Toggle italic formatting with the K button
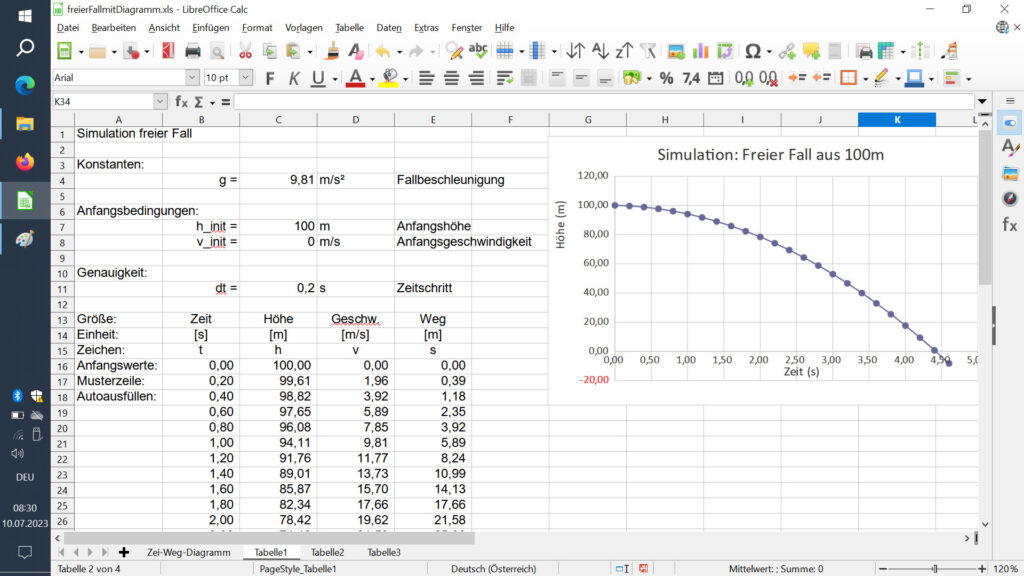 click(294, 78)
